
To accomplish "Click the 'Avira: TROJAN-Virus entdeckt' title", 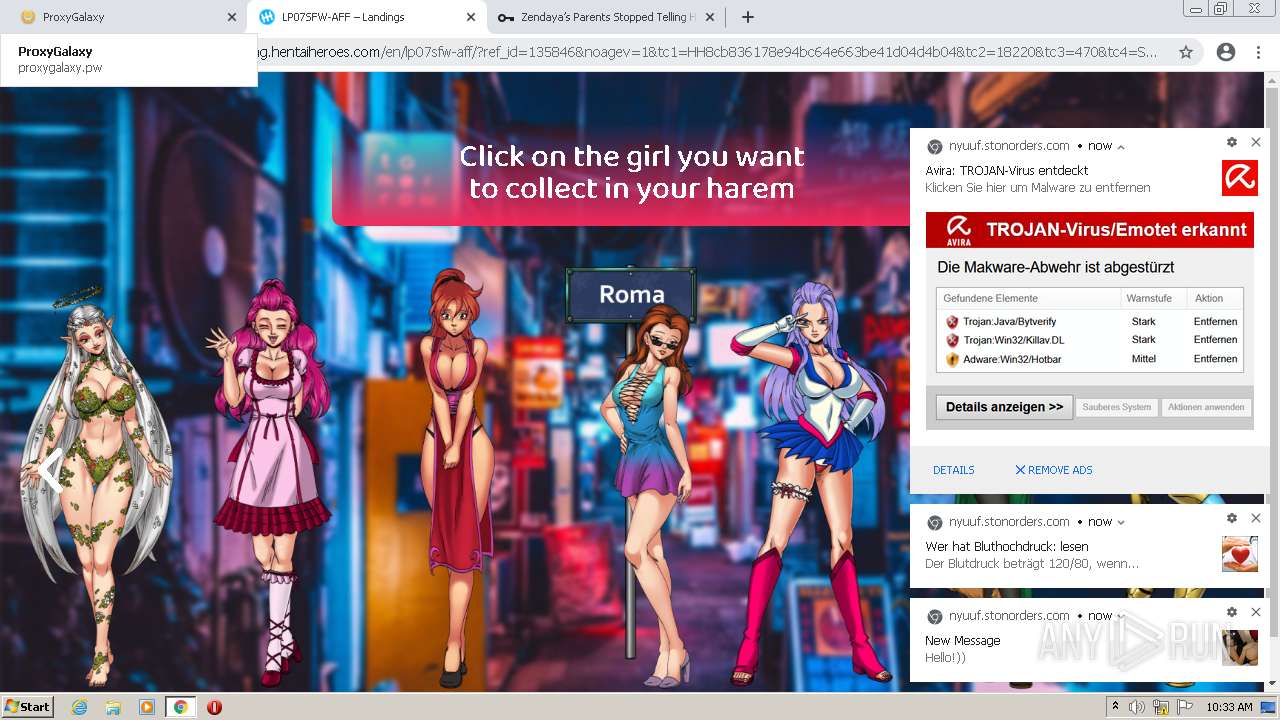I will (x=1006, y=171).
